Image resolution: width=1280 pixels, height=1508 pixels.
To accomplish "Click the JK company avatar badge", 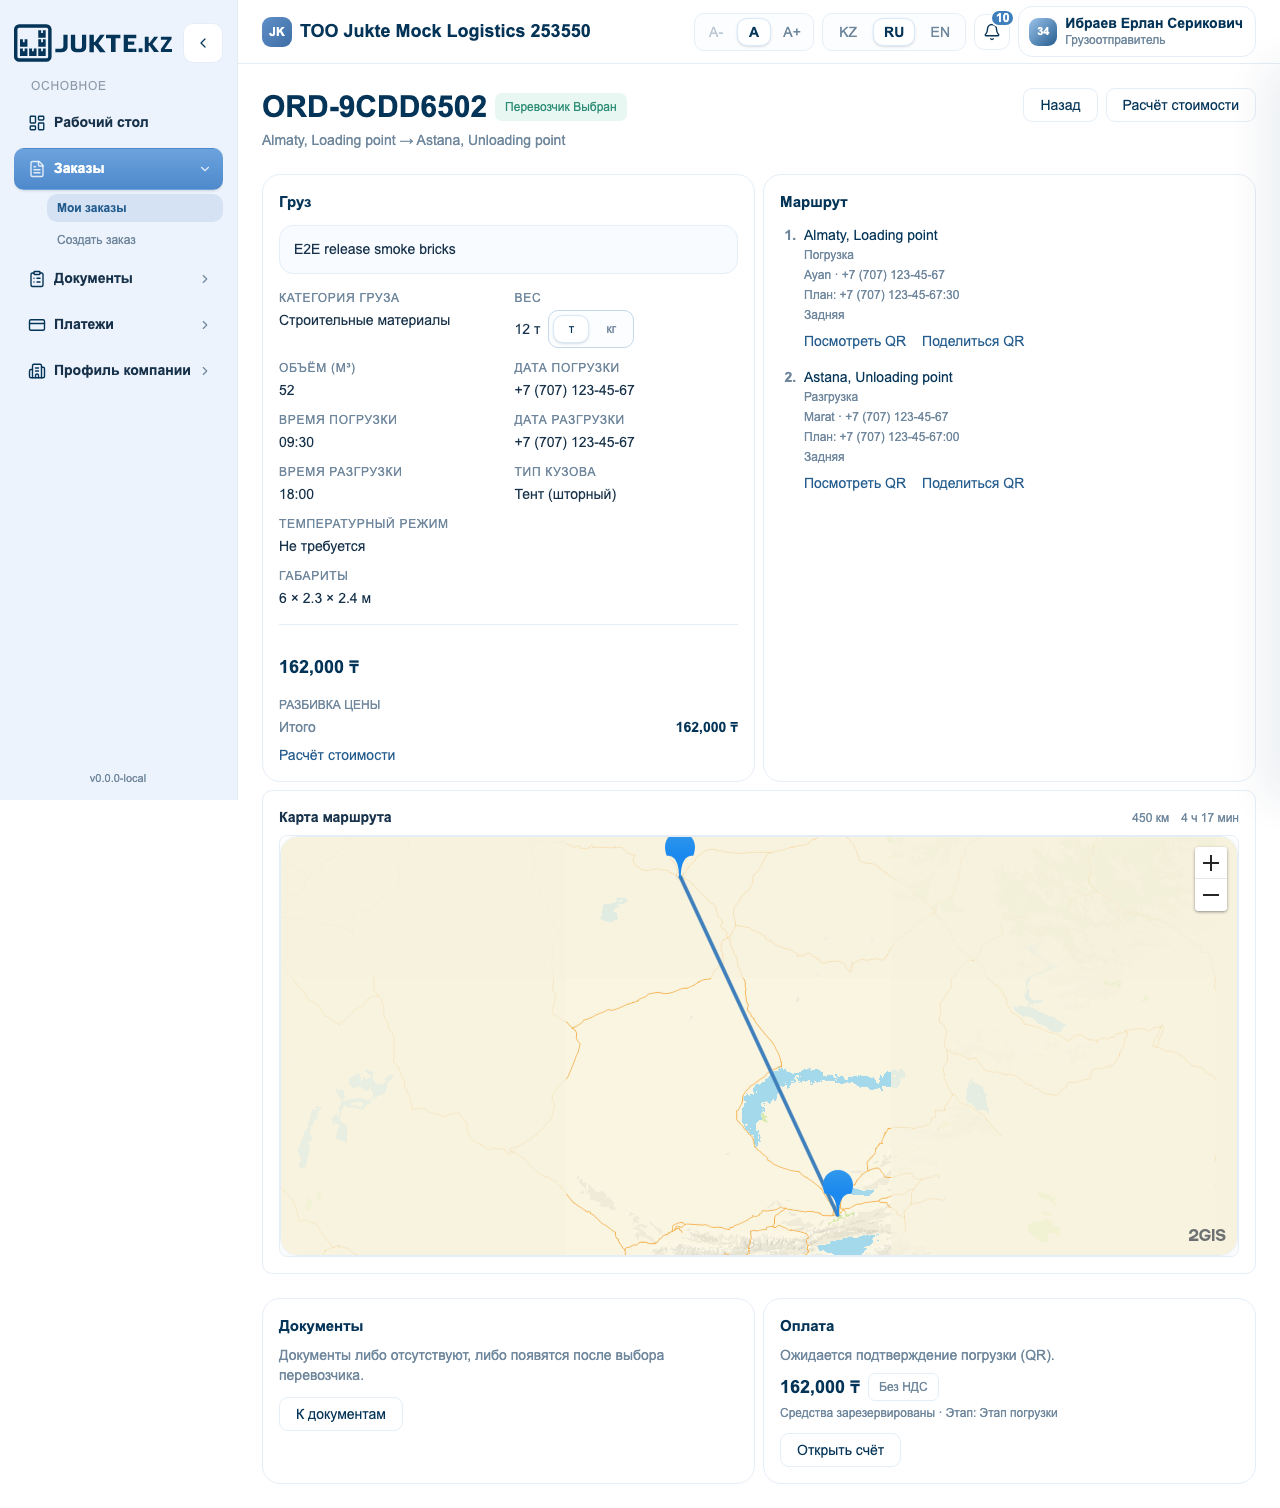I will [277, 32].
